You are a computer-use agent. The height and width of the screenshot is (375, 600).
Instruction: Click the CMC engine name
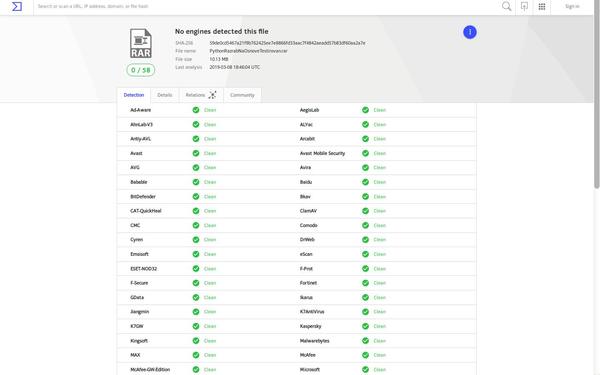pos(135,225)
